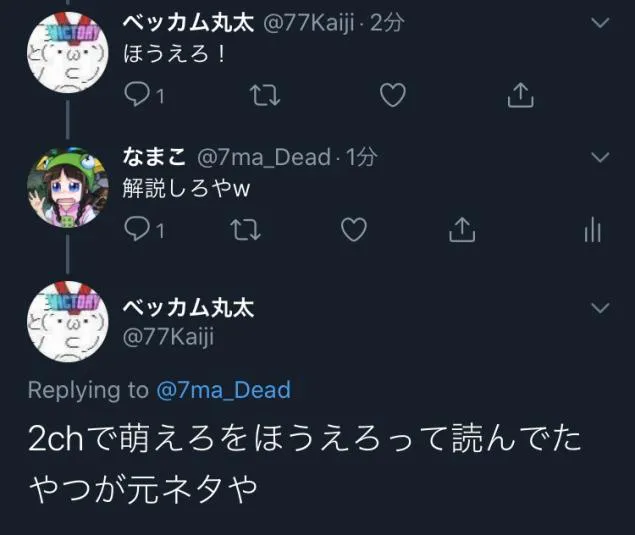
Task: Open options chevron for the ほうえろ！ tweet
Action: 600,22
